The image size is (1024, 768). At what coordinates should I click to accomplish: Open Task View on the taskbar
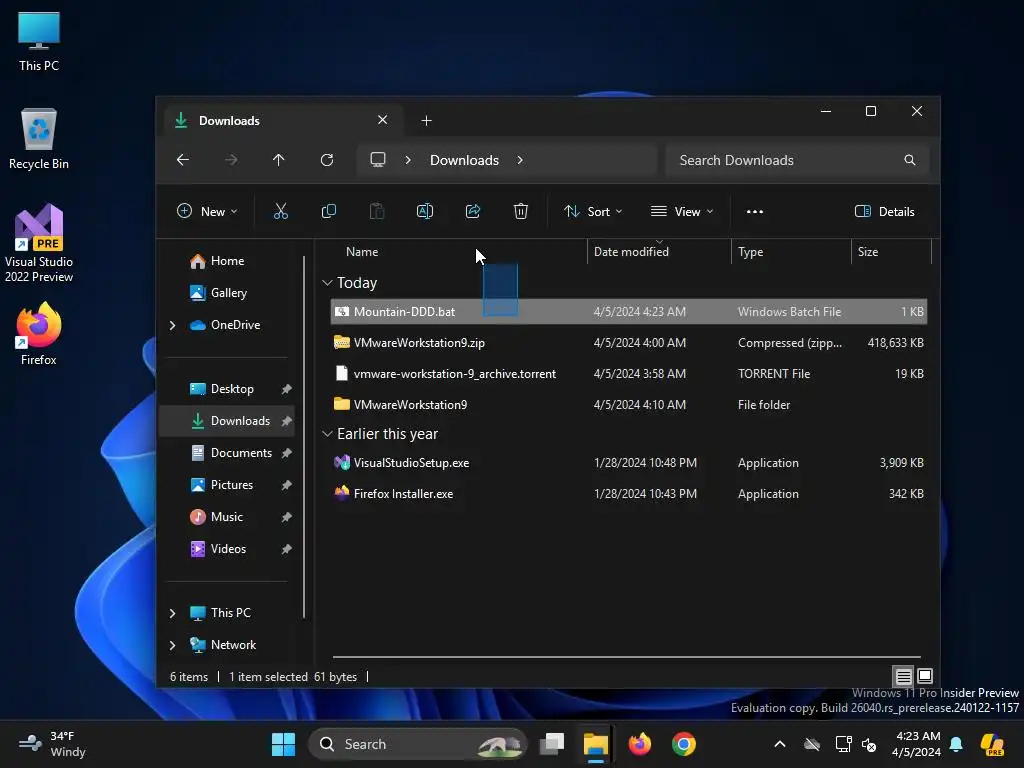[552, 744]
